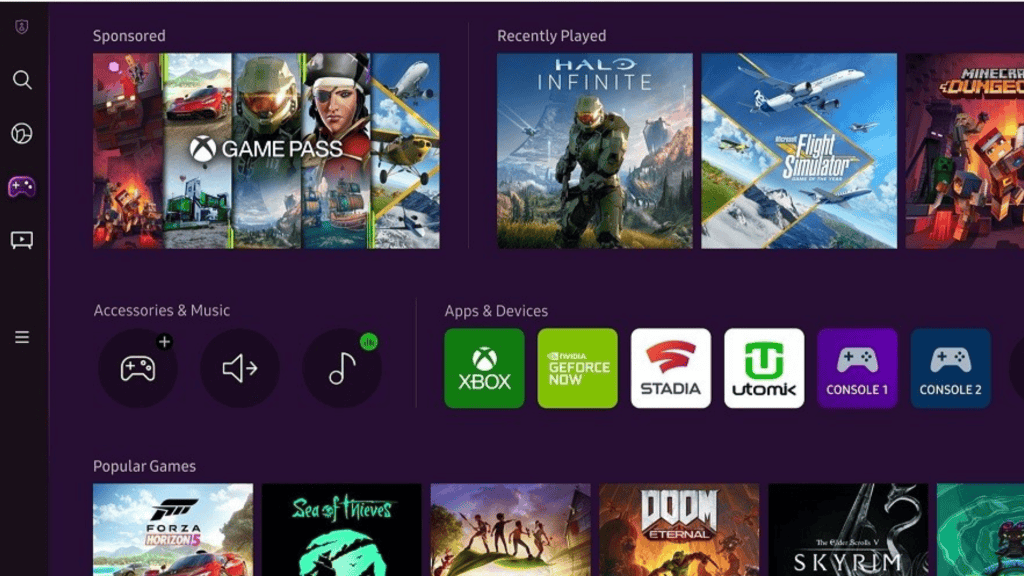Image resolution: width=1024 pixels, height=576 pixels.
Task: Select the Console 1 device
Action: (857, 368)
